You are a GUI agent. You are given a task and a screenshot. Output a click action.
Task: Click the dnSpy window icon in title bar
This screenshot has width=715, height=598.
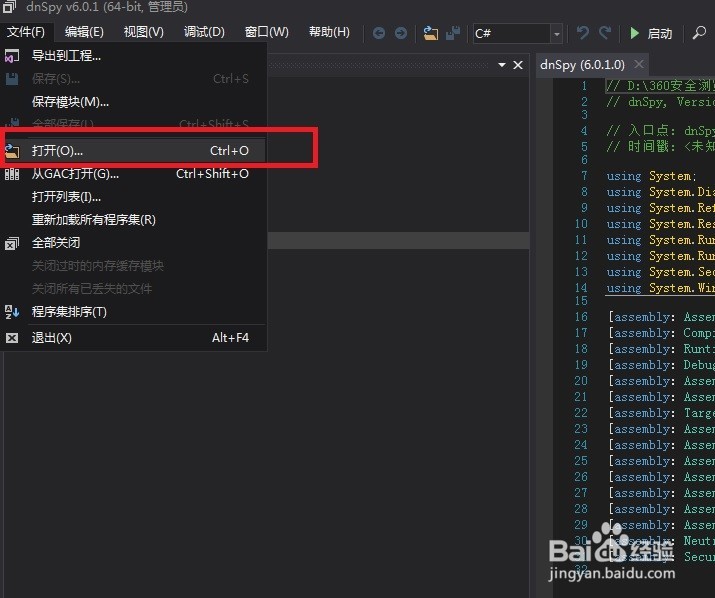click(x=9, y=6)
